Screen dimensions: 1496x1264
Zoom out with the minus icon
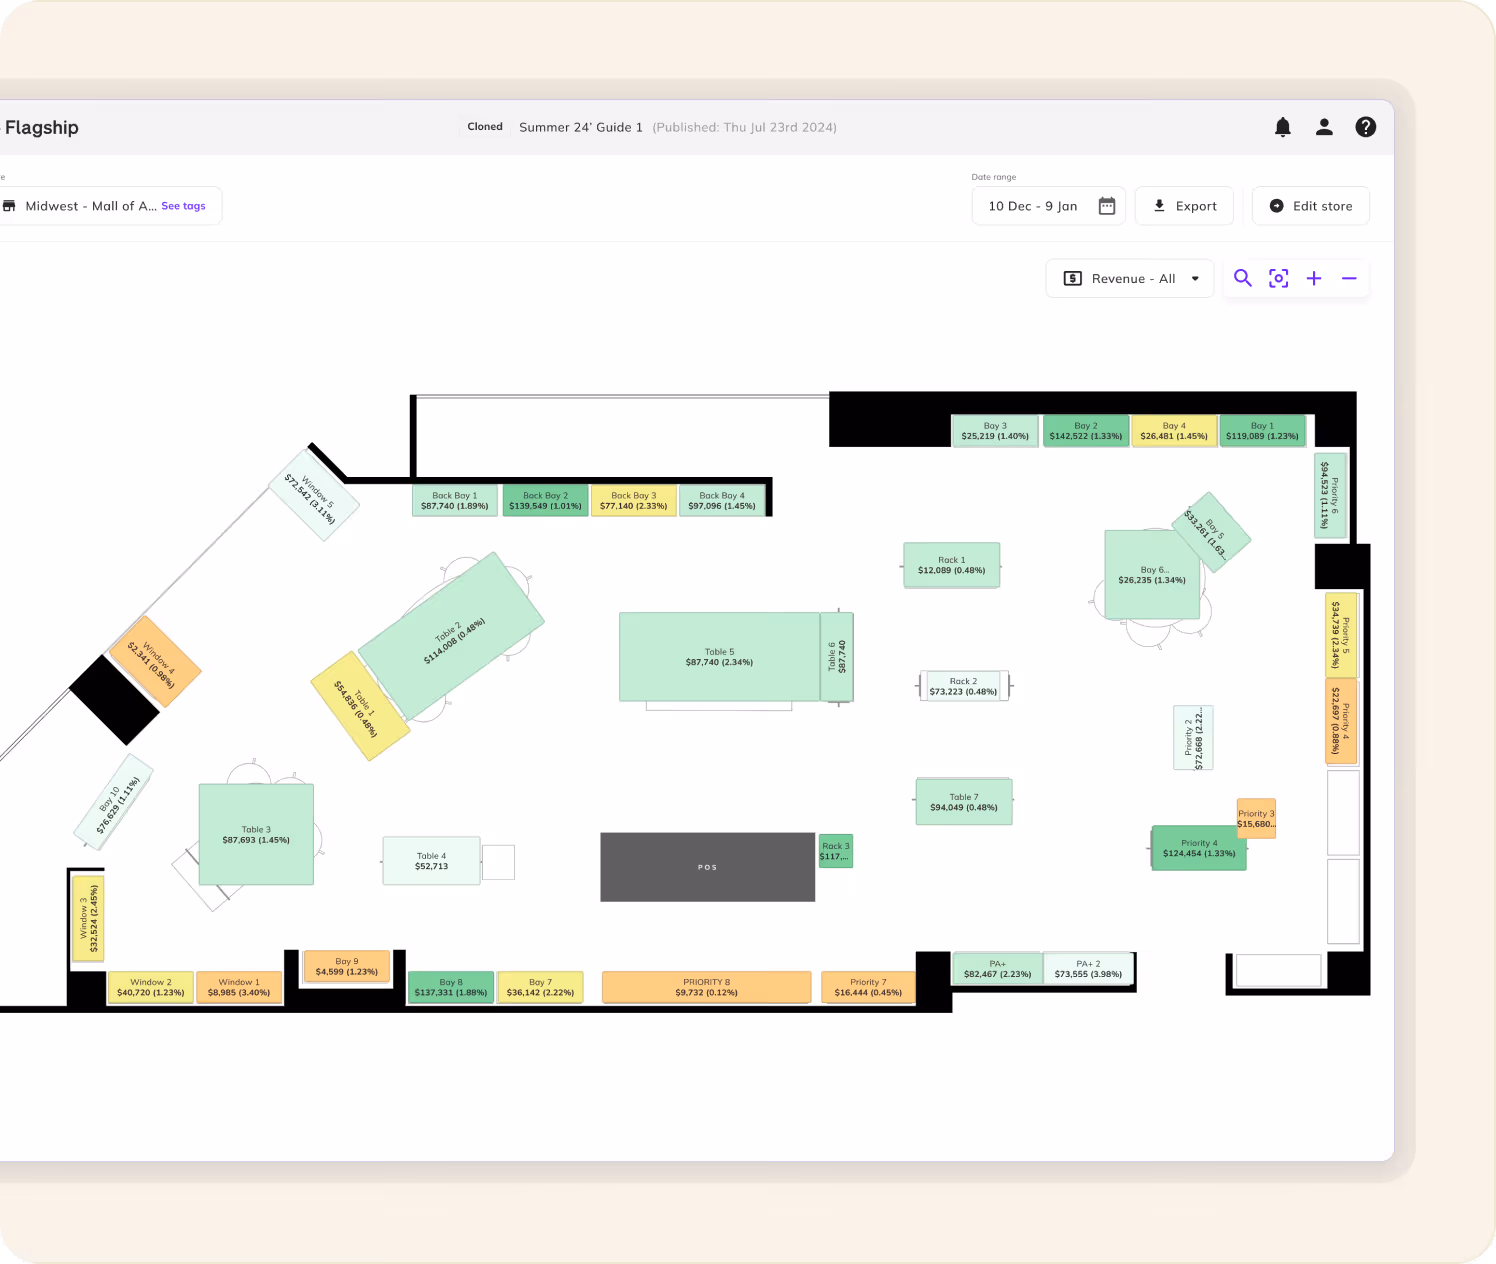tap(1349, 278)
